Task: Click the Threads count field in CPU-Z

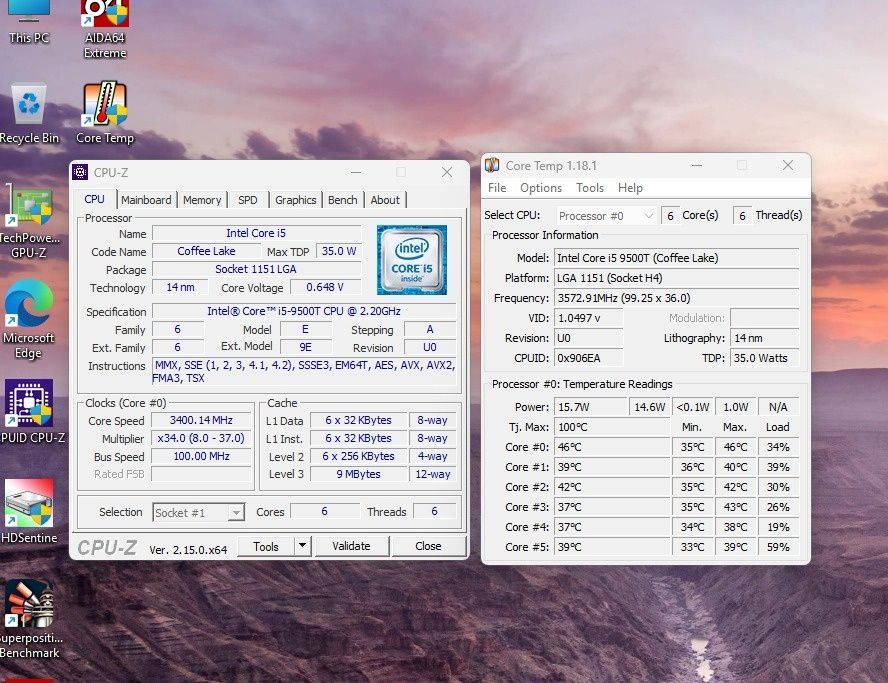Action: pyautogui.click(x=434, y=511)
